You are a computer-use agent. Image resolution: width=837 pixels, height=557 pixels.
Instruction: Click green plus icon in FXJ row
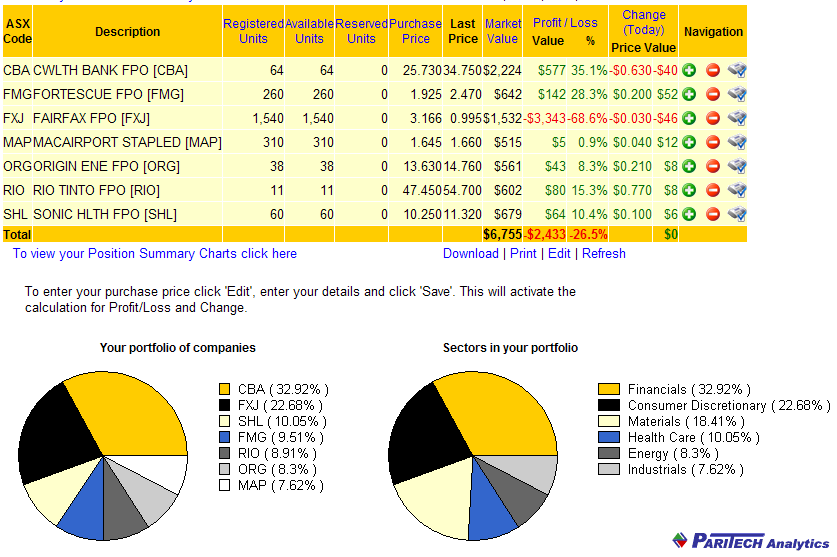pyautogui.click(x=689, y=118)
